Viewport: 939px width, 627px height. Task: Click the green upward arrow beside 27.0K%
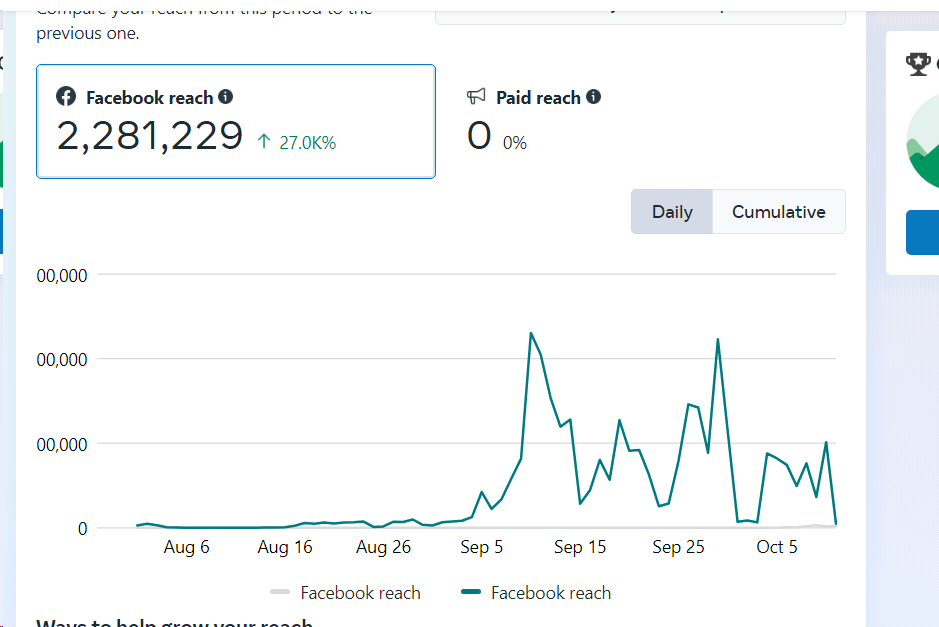point(264,141)
